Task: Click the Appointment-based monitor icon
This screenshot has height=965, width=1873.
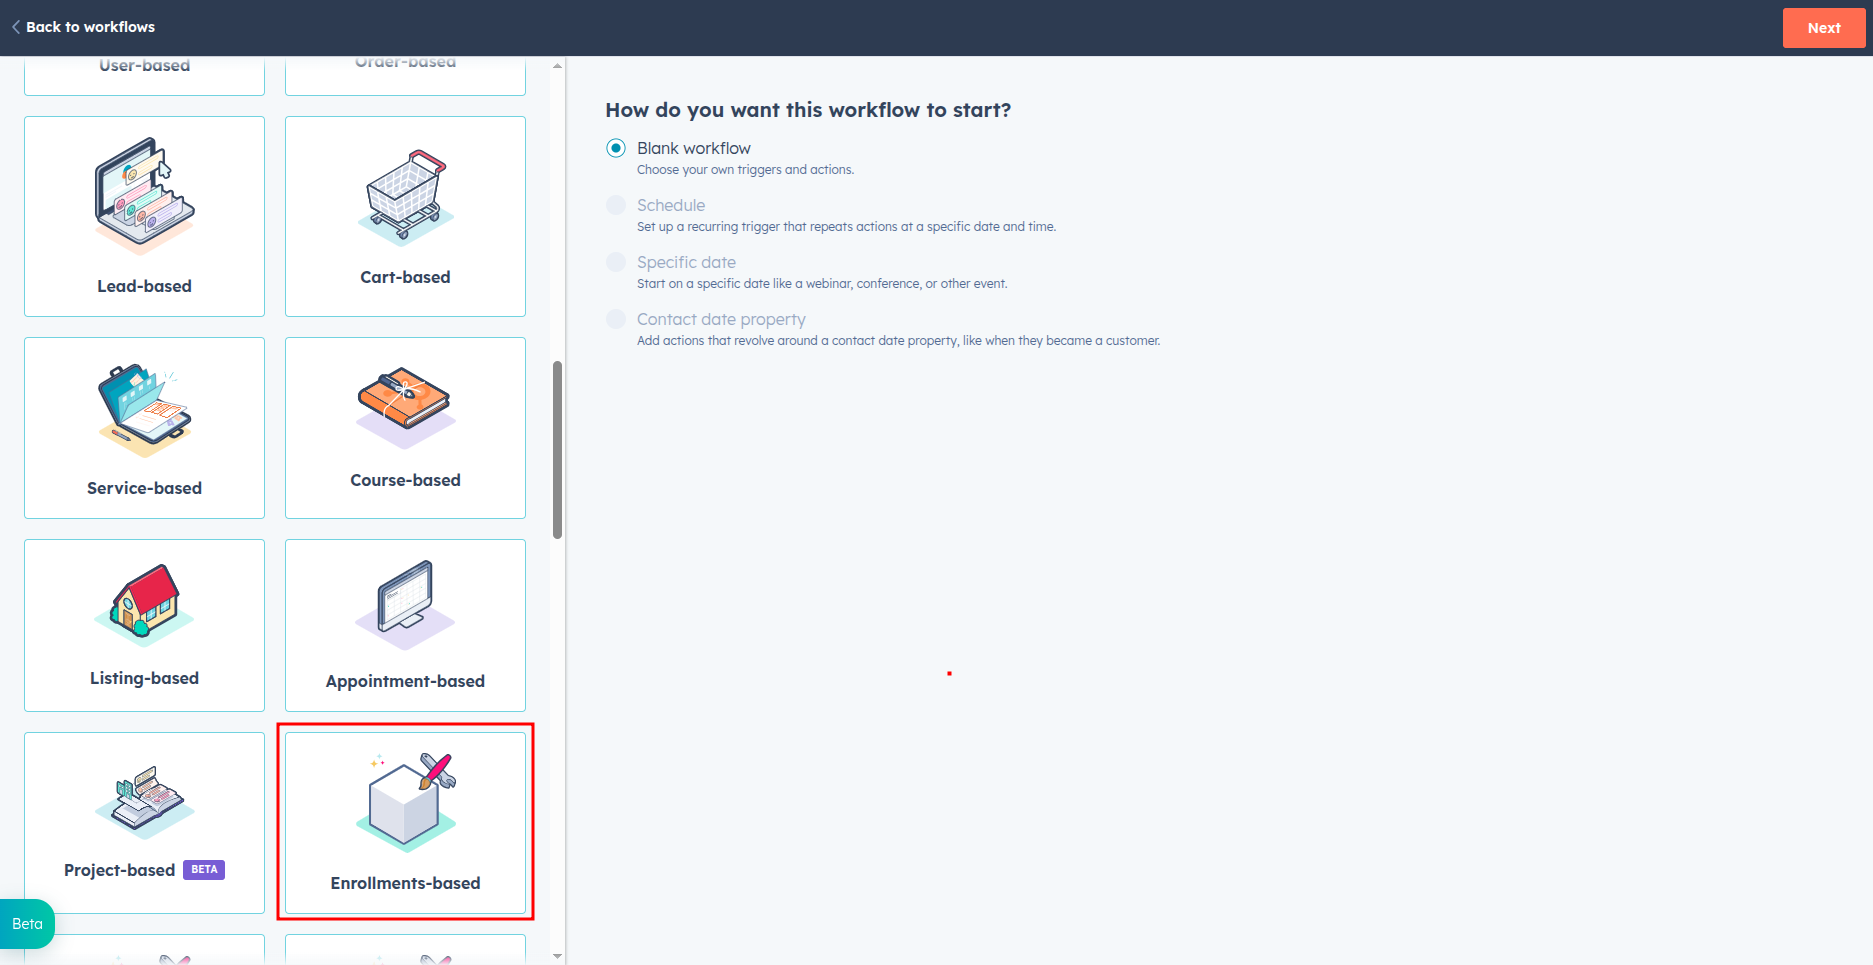Action: click(x=405, y=605)
